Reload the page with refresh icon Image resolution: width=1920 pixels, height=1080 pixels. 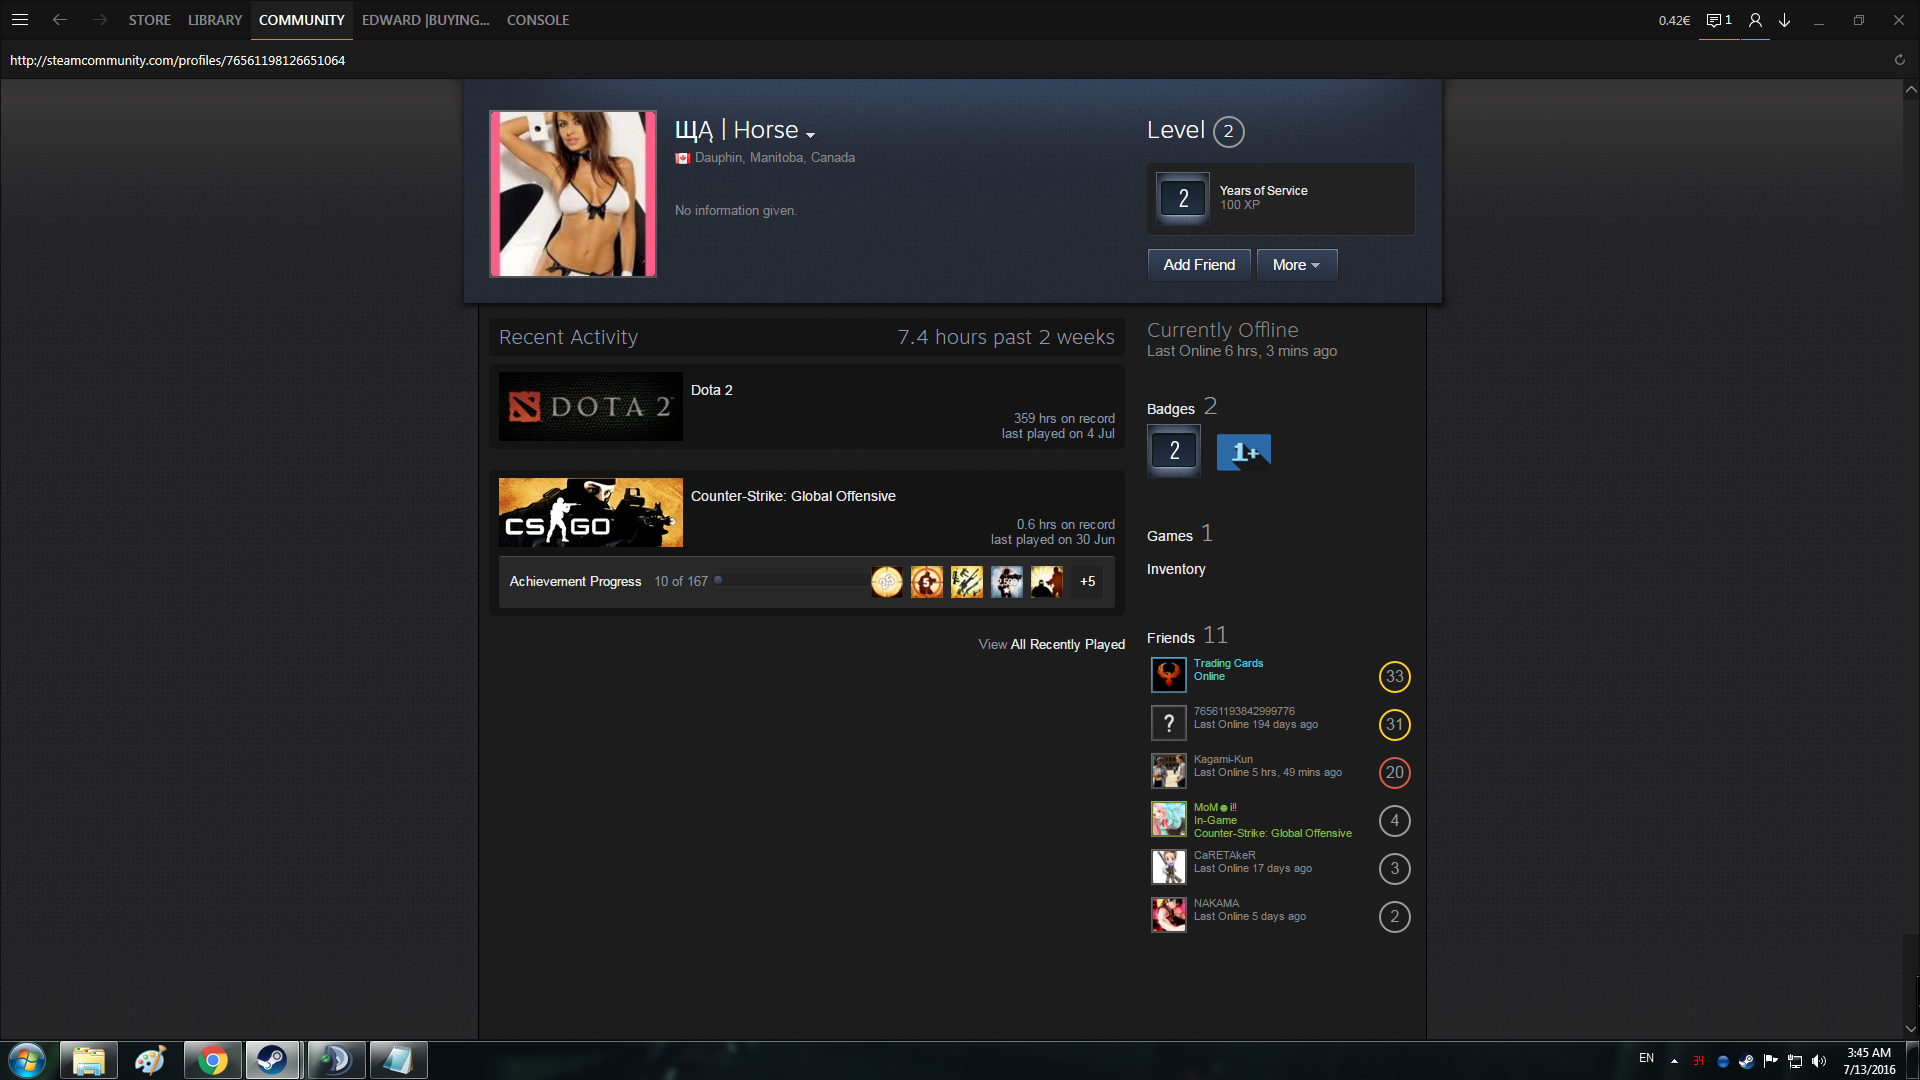tap(1899, 60)
